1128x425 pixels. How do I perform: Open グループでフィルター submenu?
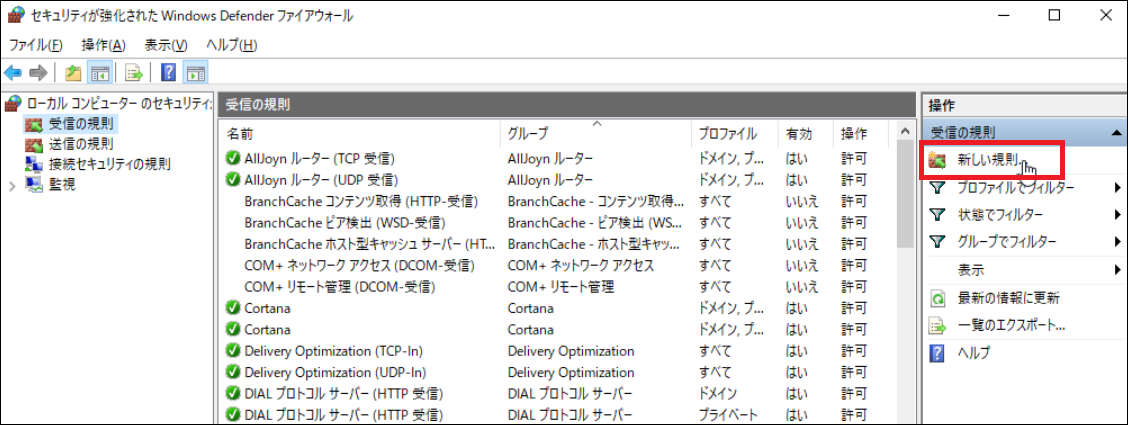click(1007, 241)
